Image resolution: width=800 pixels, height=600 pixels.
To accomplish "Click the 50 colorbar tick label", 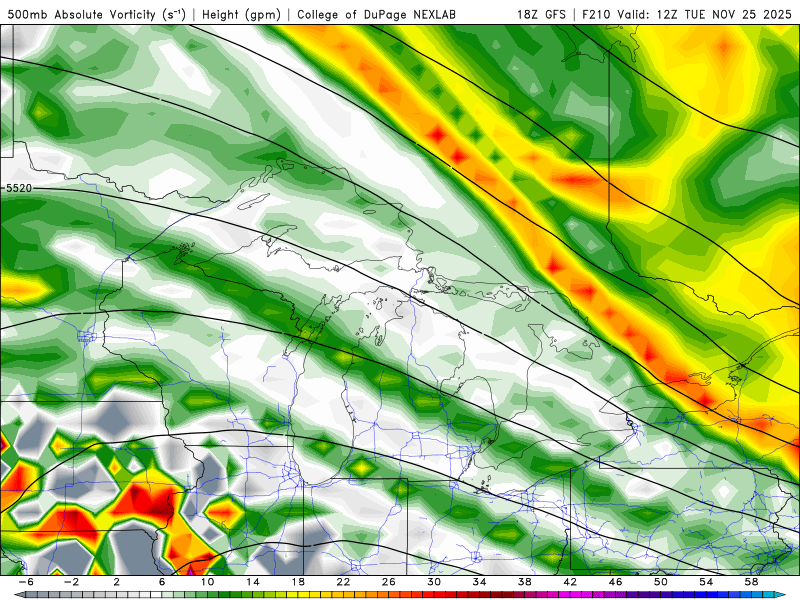I will pos(661,582).
